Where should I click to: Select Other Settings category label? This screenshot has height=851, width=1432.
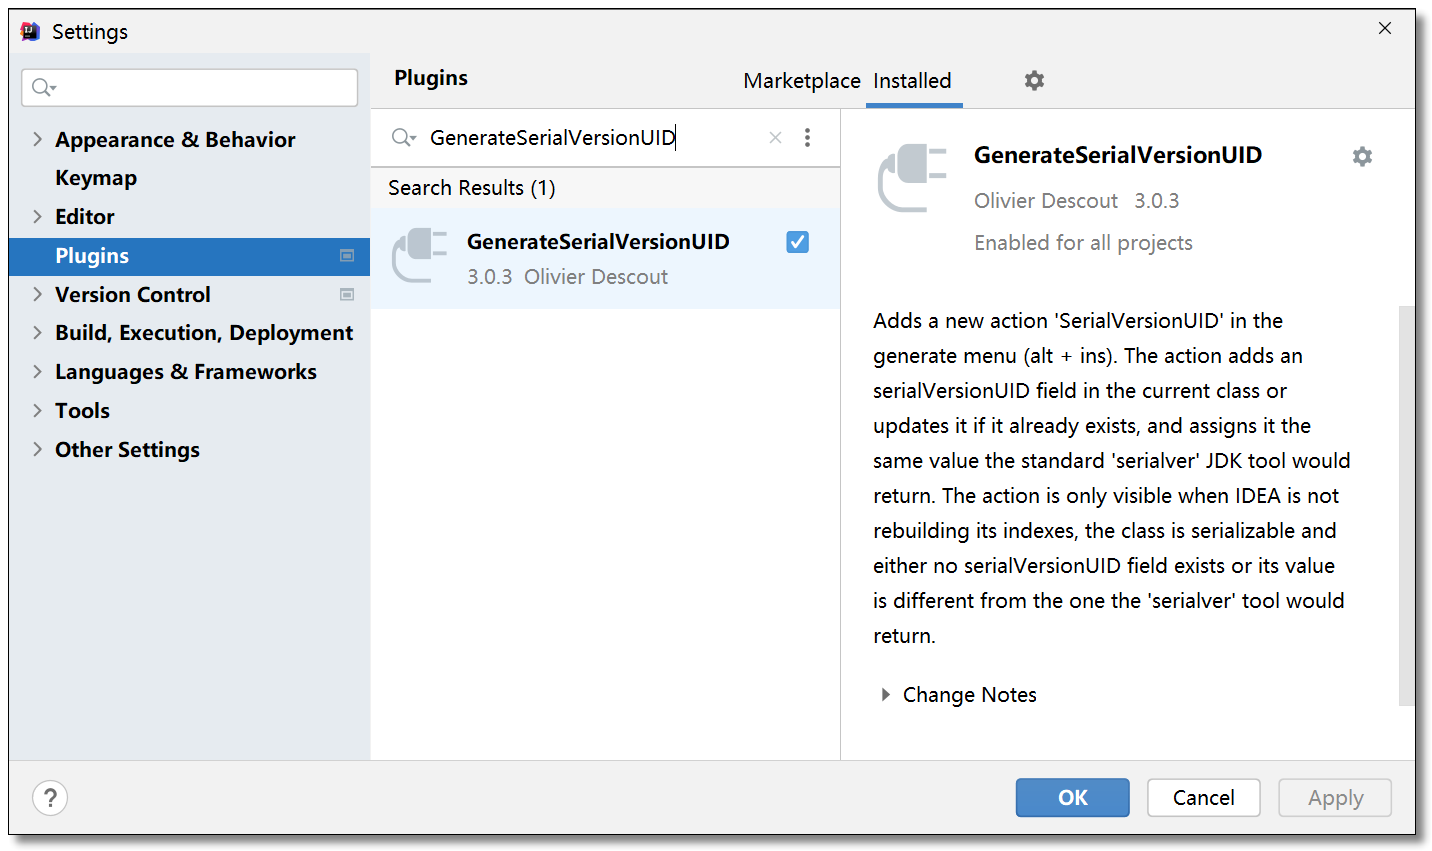pos(127,450)
